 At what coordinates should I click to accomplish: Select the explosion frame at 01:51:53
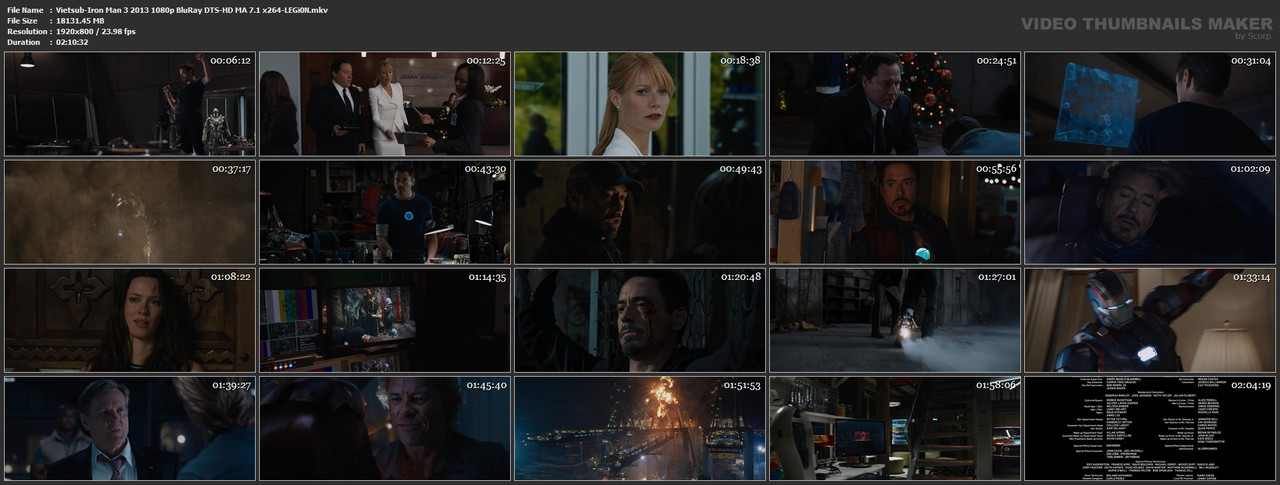[640, 428]
